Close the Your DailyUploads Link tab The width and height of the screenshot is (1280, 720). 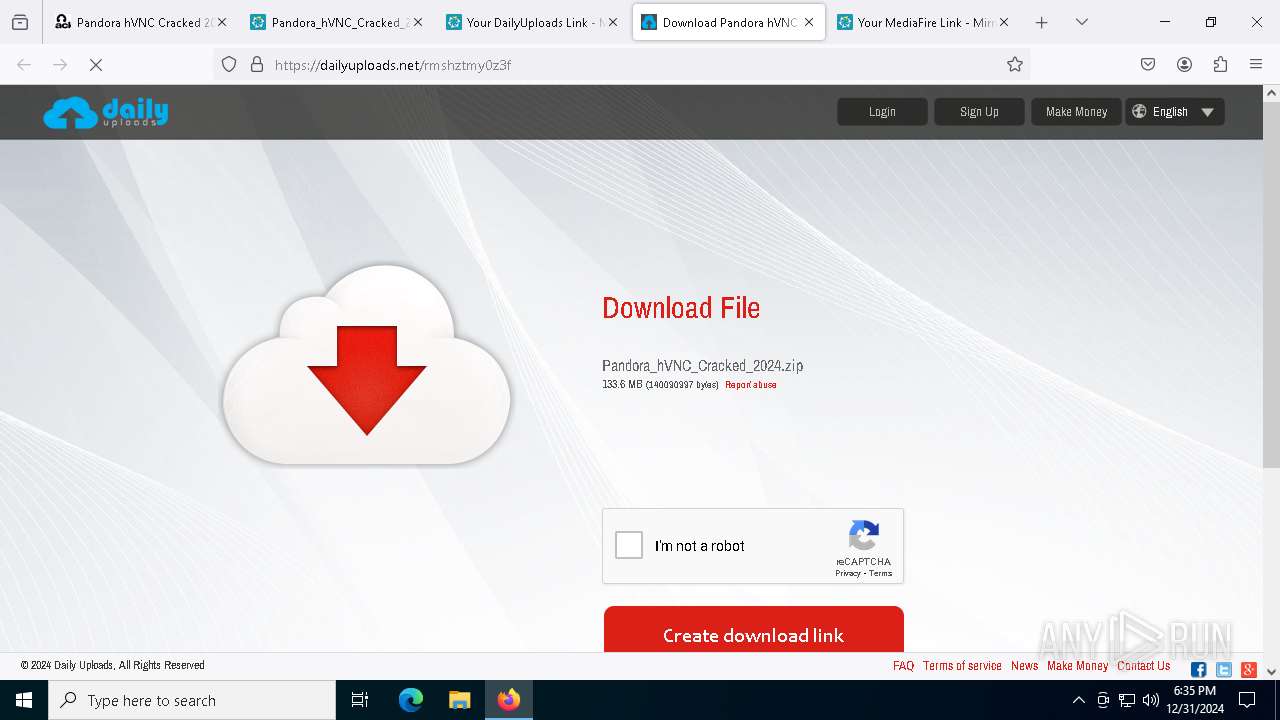point(613,22)
